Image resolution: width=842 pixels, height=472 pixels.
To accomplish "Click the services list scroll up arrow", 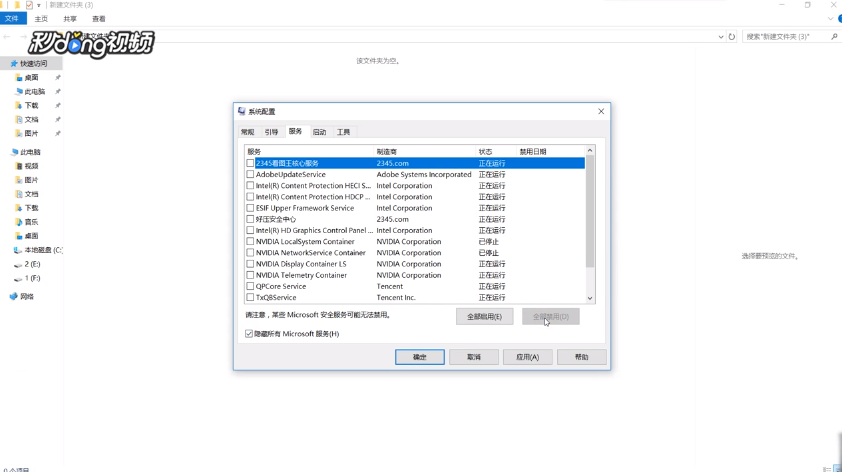I will (x=590, y=151).
